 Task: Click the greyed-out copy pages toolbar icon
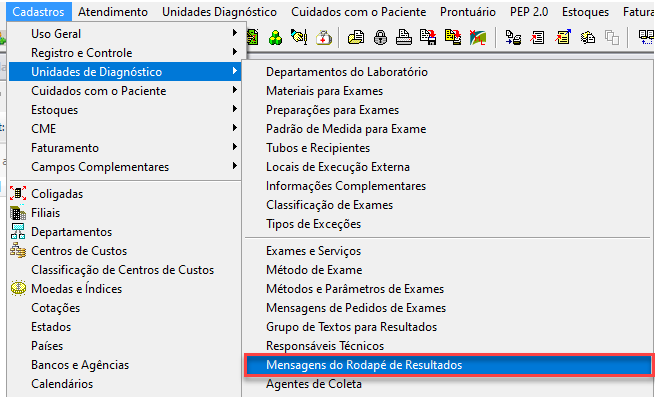click(612, 38)
